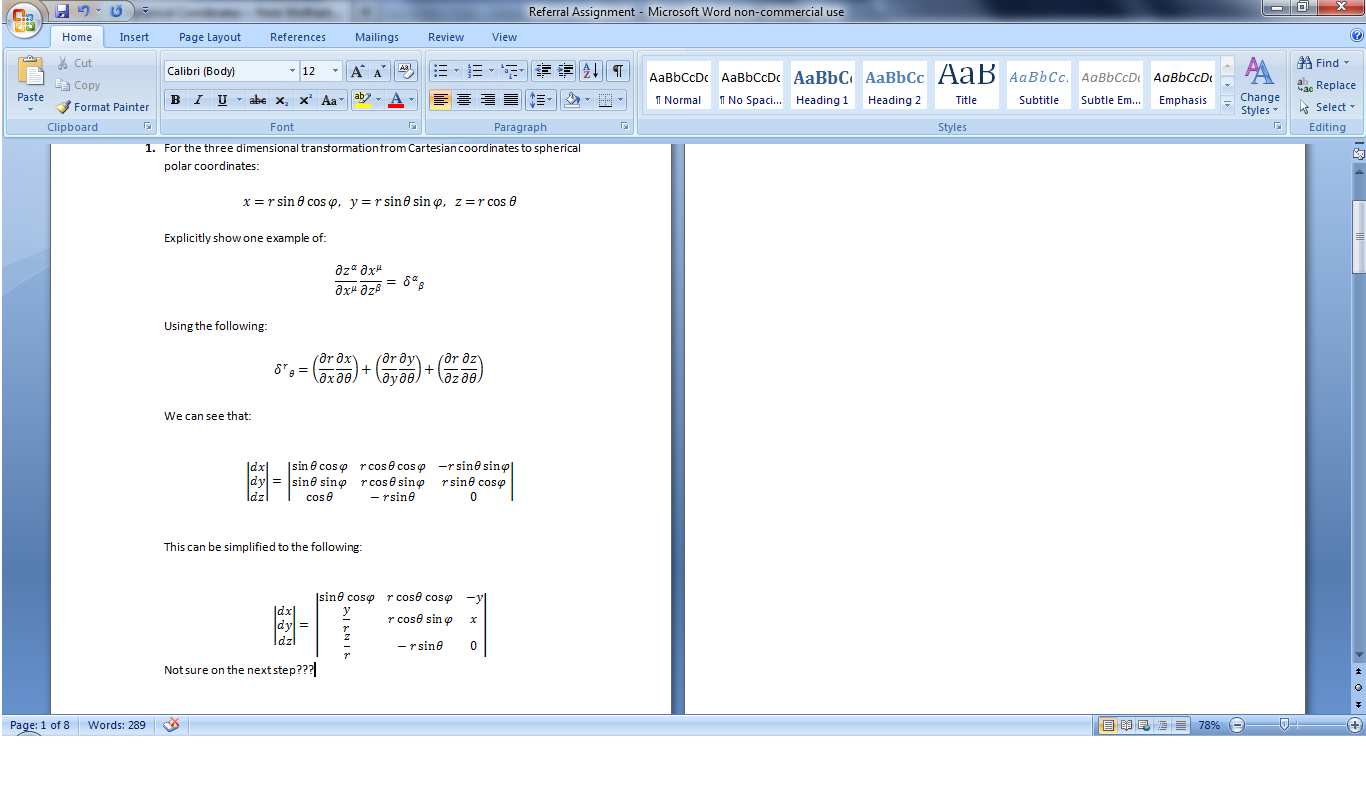Click the Microsoft Office Button
Viewport: 1366px width, 804px height.
click(24, 20)
